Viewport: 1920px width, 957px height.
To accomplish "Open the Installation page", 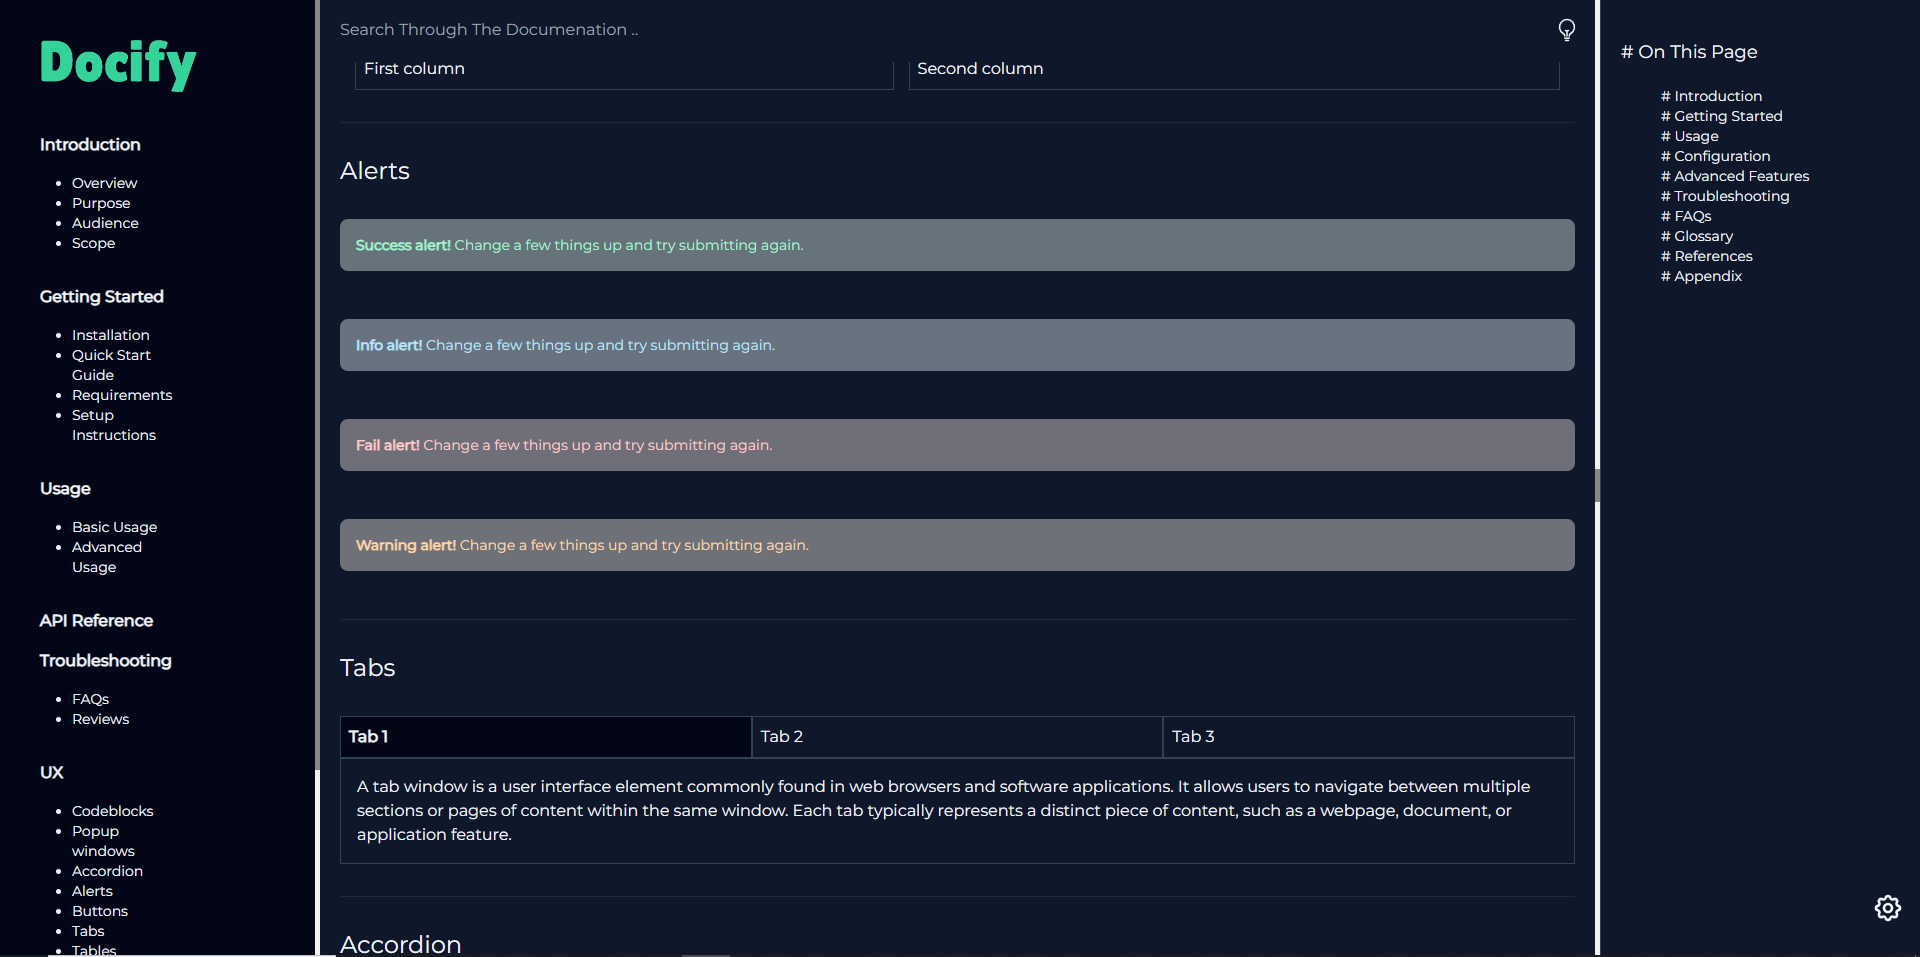I will [x=110, y=334].
